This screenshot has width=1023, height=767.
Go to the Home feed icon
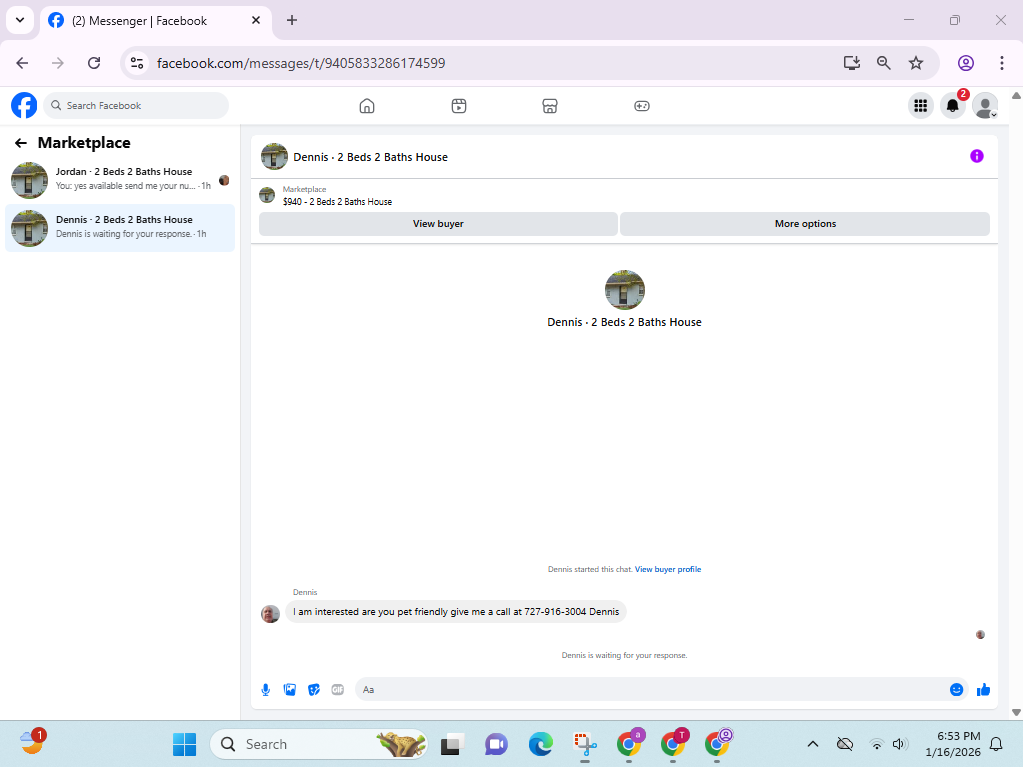[x=367, y=106]
